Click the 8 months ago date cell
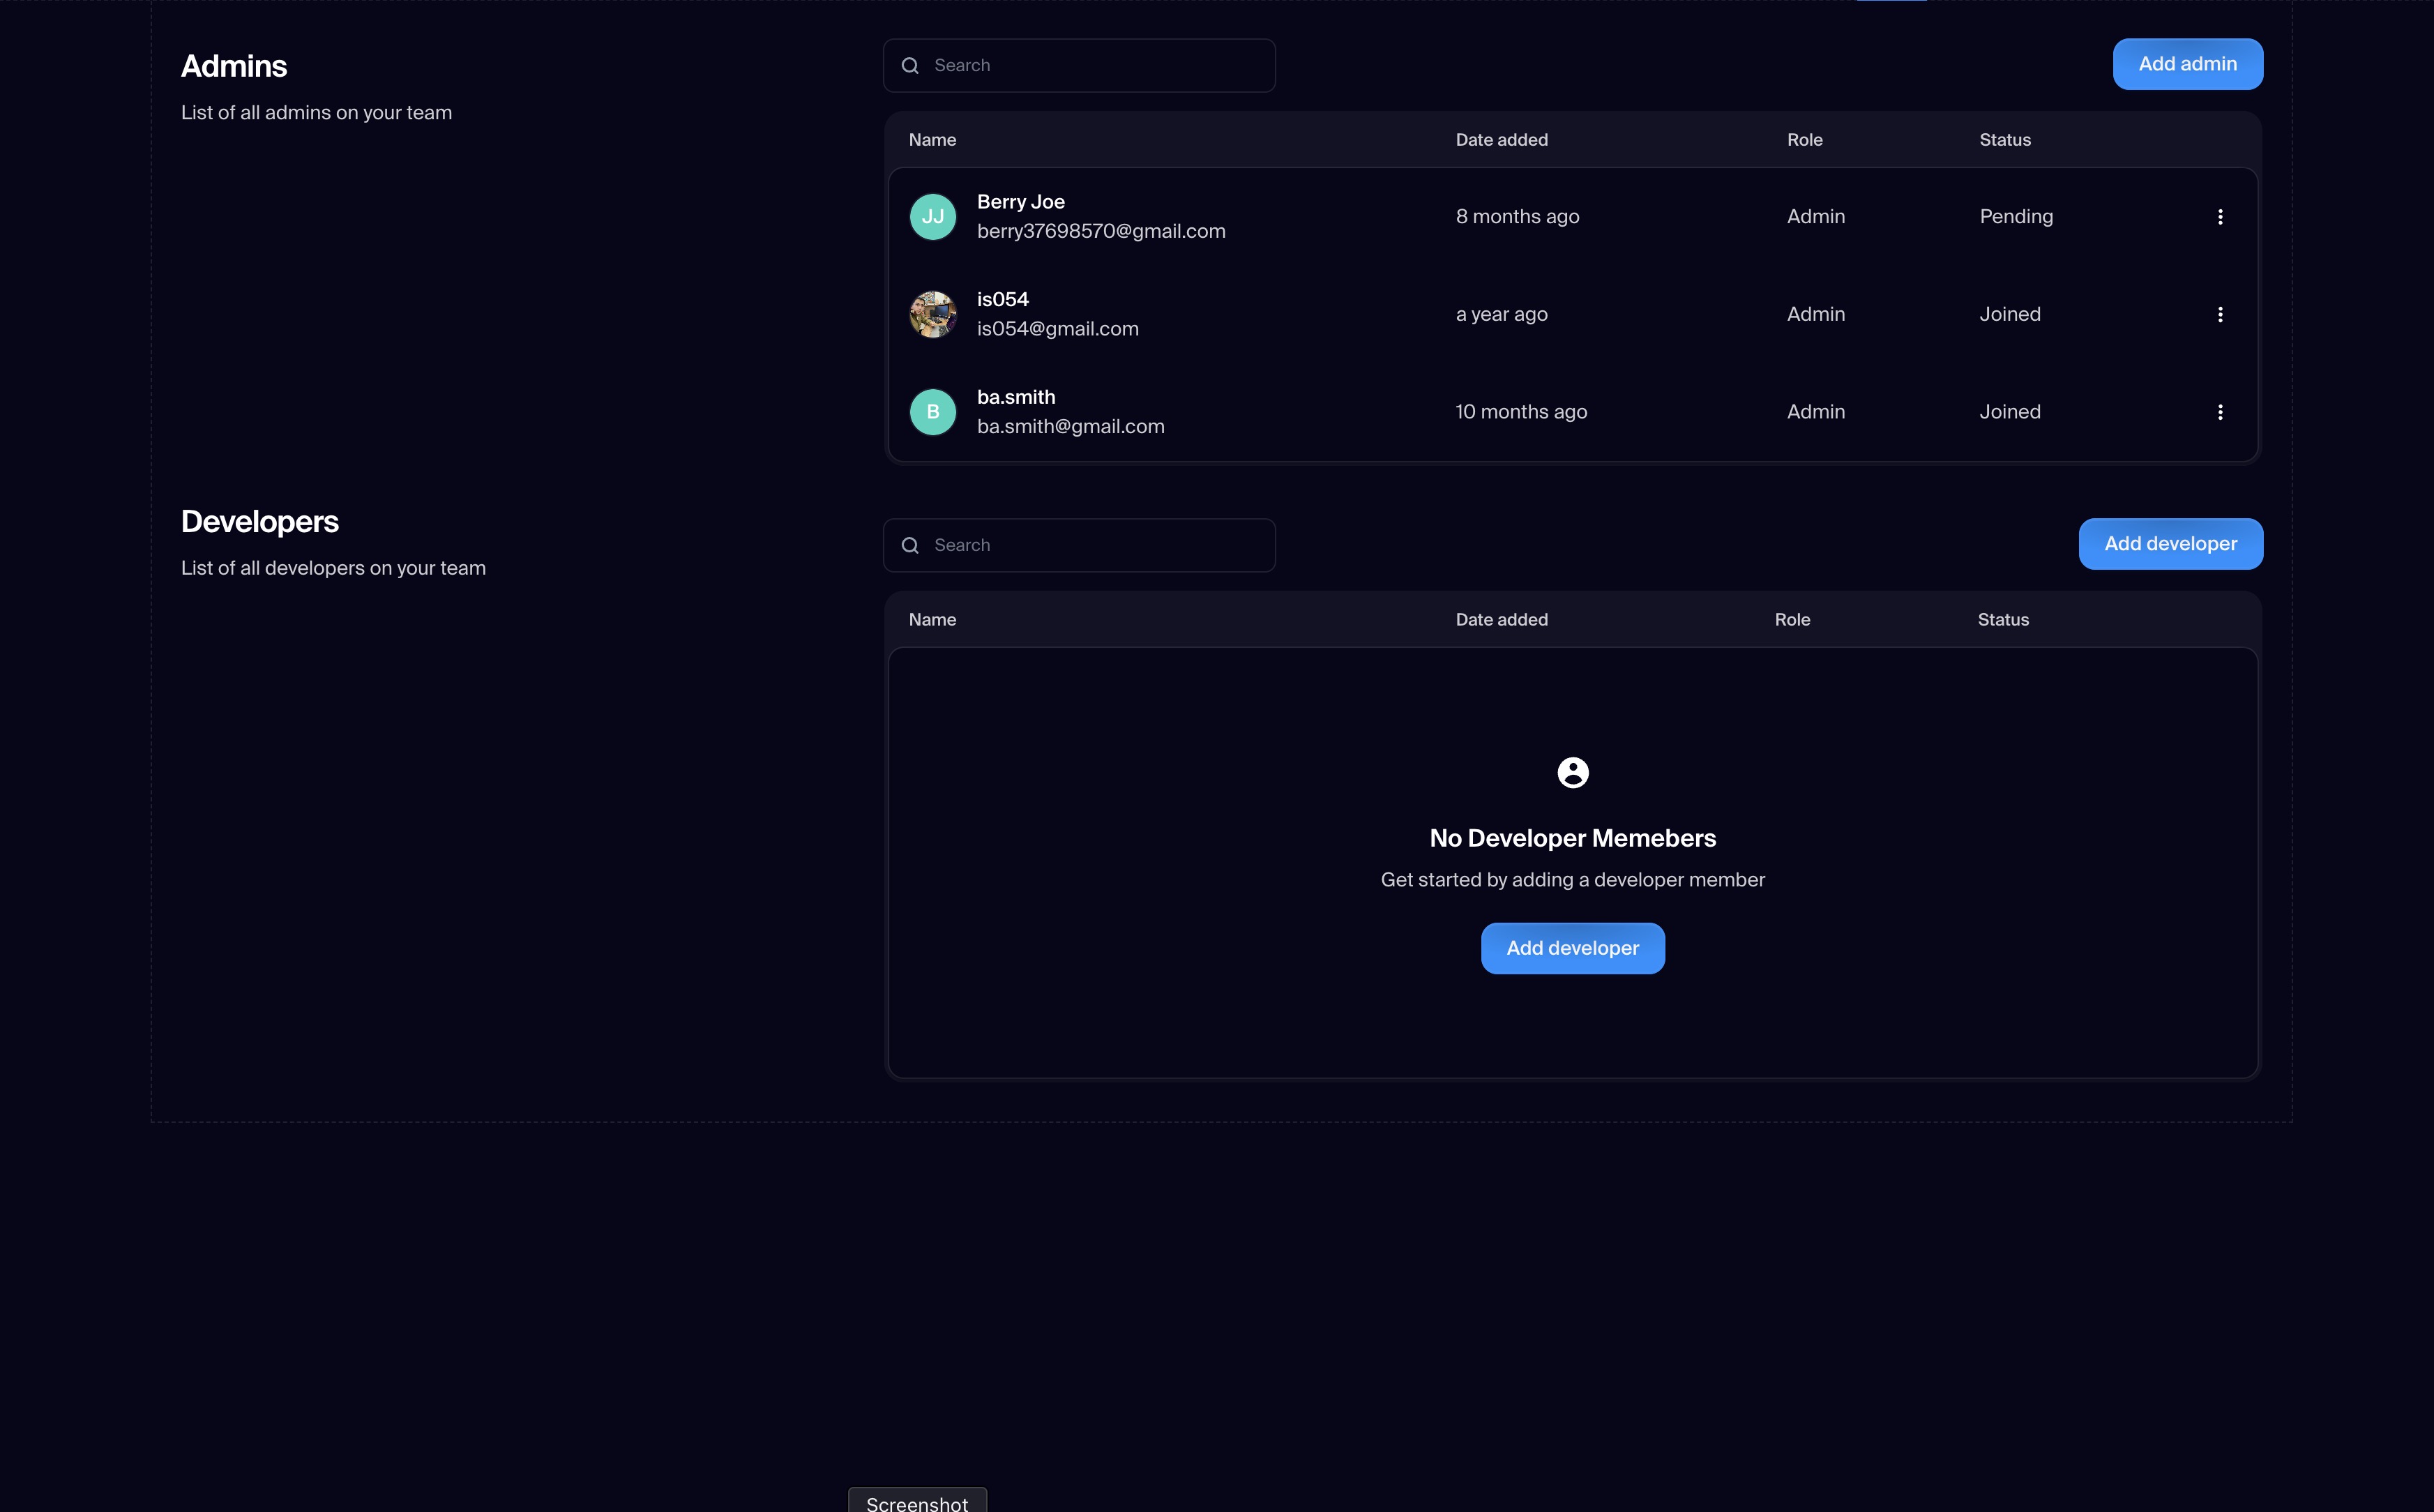 1517,217
